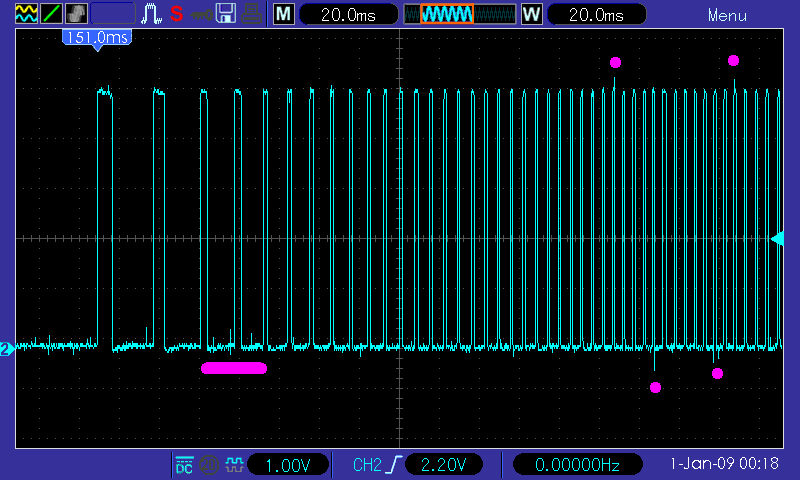This screenshot has width=800, height=480.
Task: Click the W window timebase icon
Action: pos(531,14)
